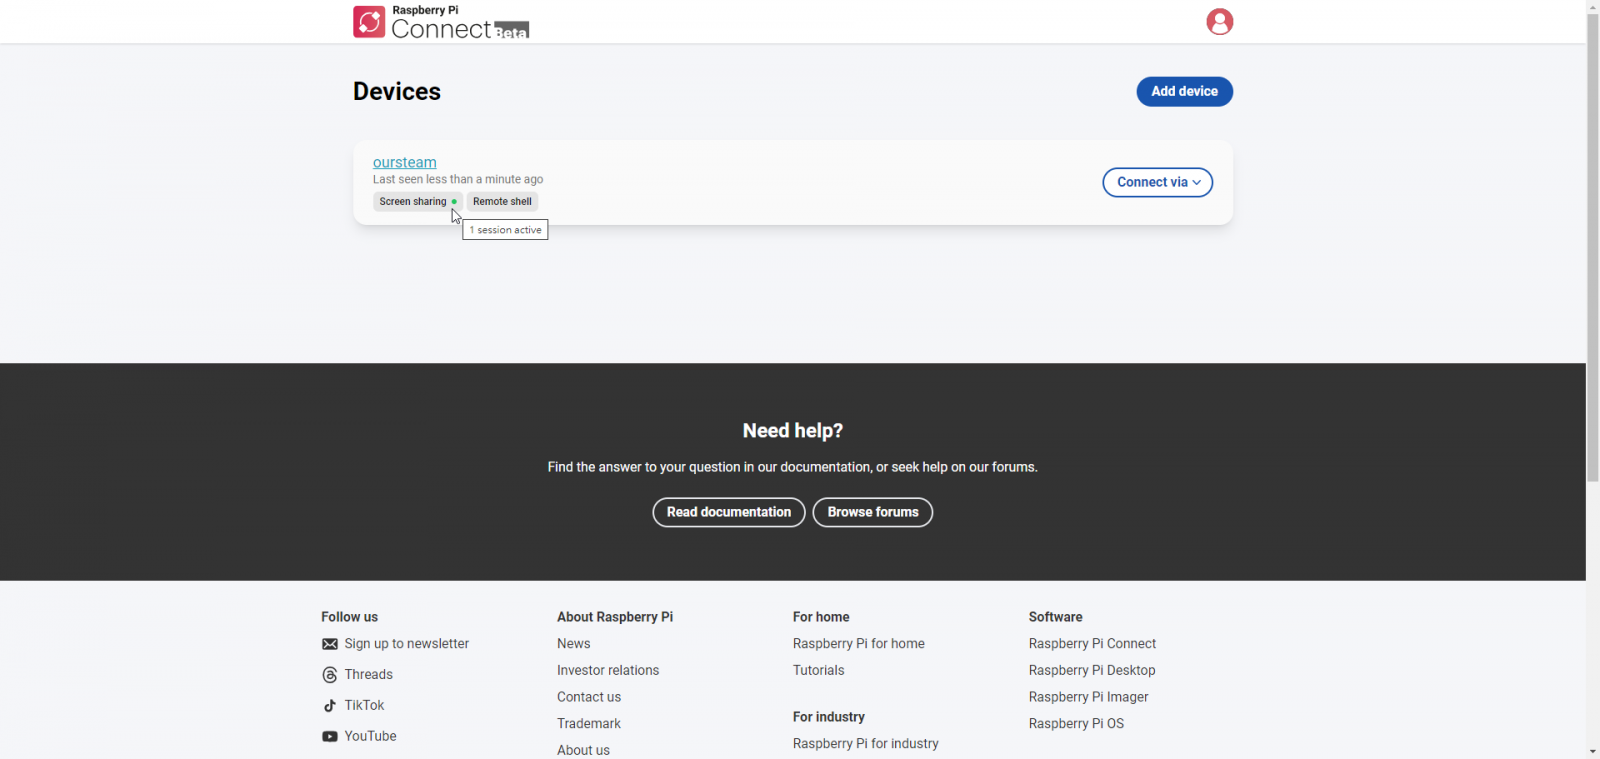1600x759 pixels.
Task: Open the Raspberry Pi Imager link
Action: point(1089,697)
